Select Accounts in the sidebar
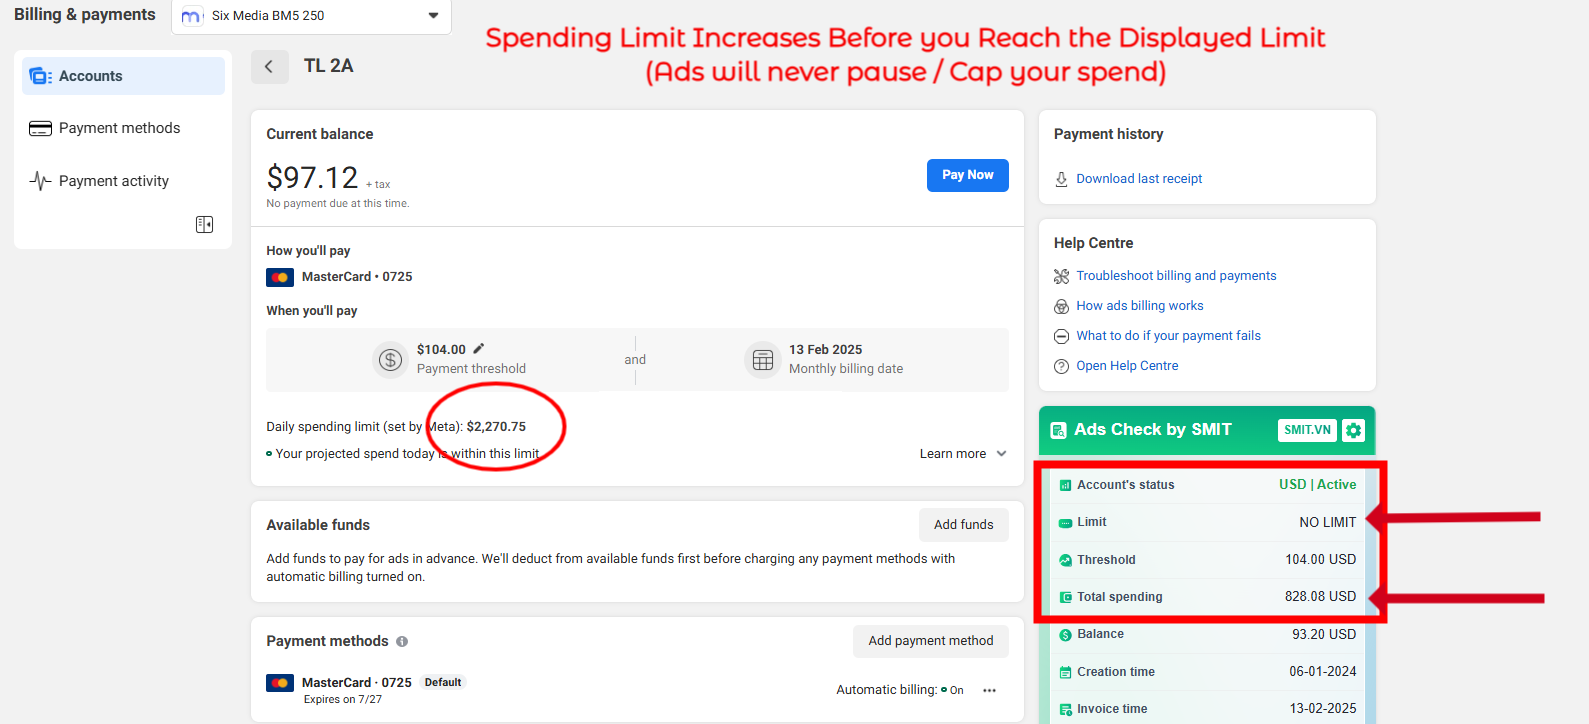The width and height of the screenshot is (1589, 724). pyautogui.click(x=123, y=76)
